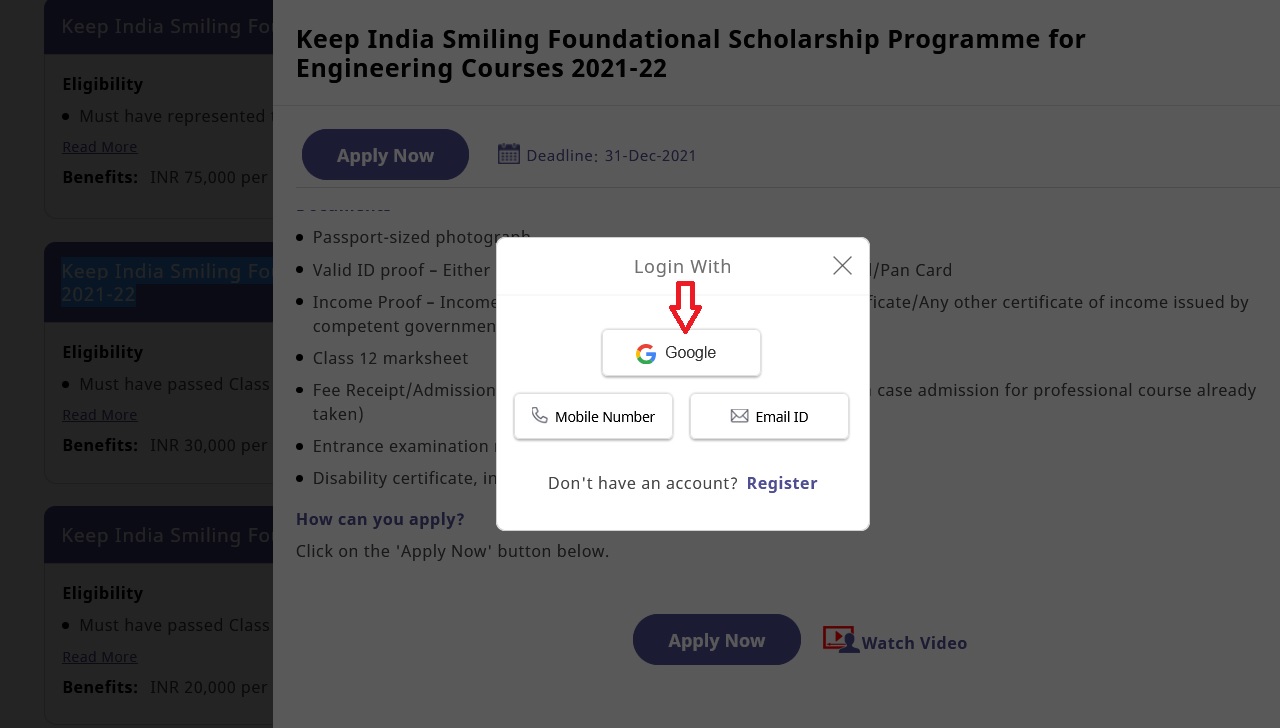1280x728 pixels.
Task: Click the phone icon for Mobile Number
Action: tap(539, 415)
